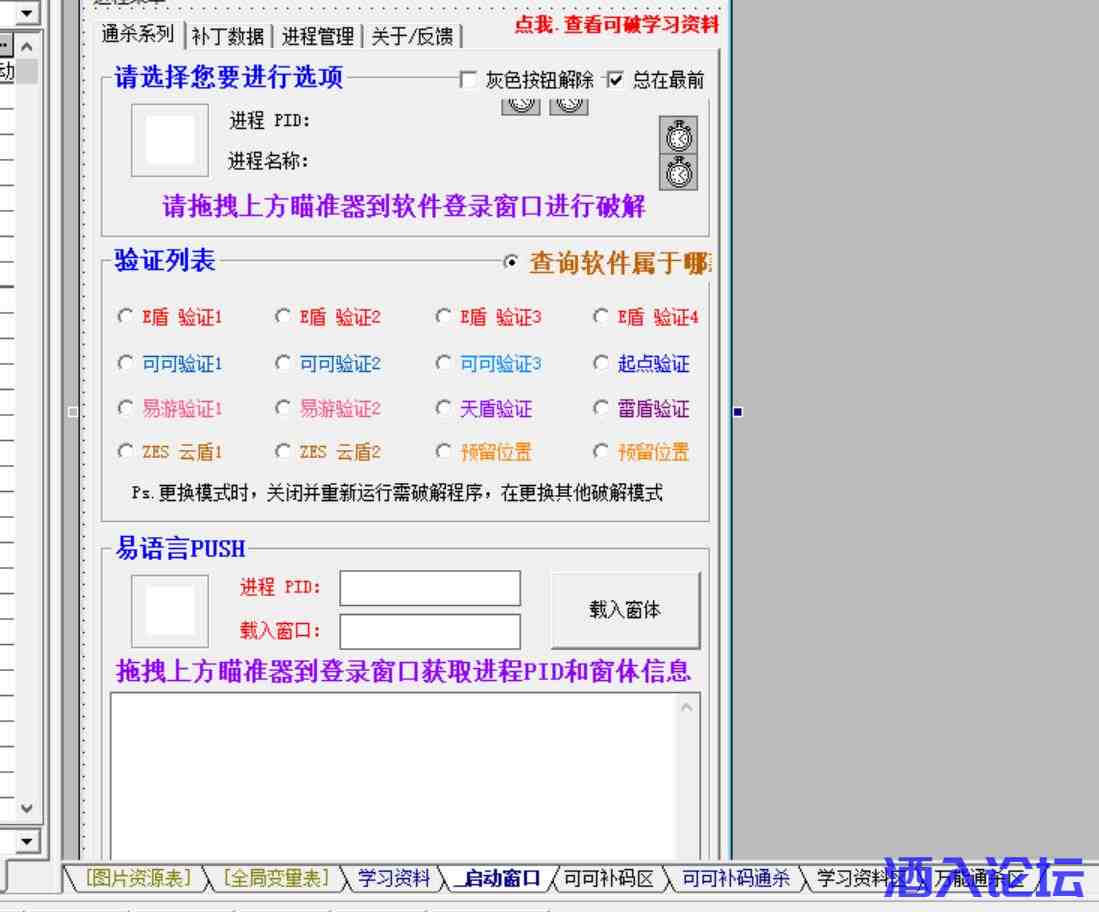The image size is (1099, 912).
Task: Select the white handle on the form's left edge
Action: coord(73,411)
